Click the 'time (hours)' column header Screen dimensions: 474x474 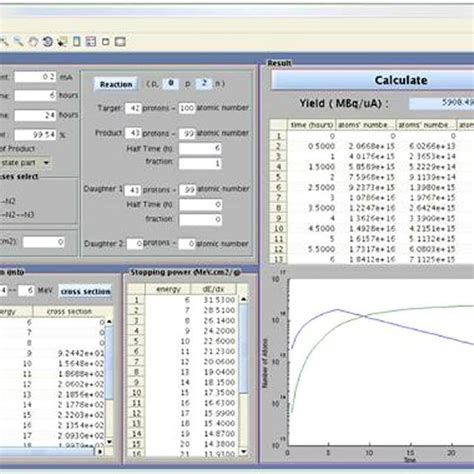click(312, 125)
